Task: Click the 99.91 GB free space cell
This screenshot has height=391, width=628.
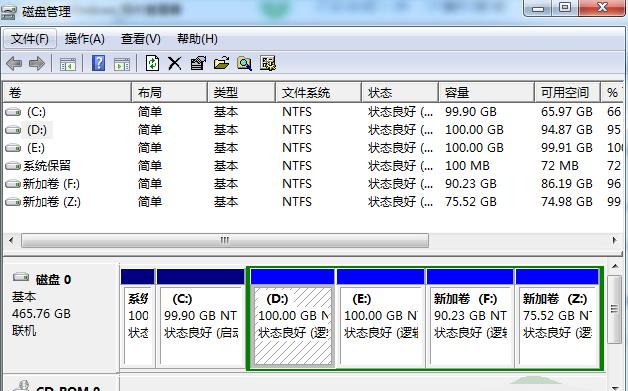Action: coord(567,148)
